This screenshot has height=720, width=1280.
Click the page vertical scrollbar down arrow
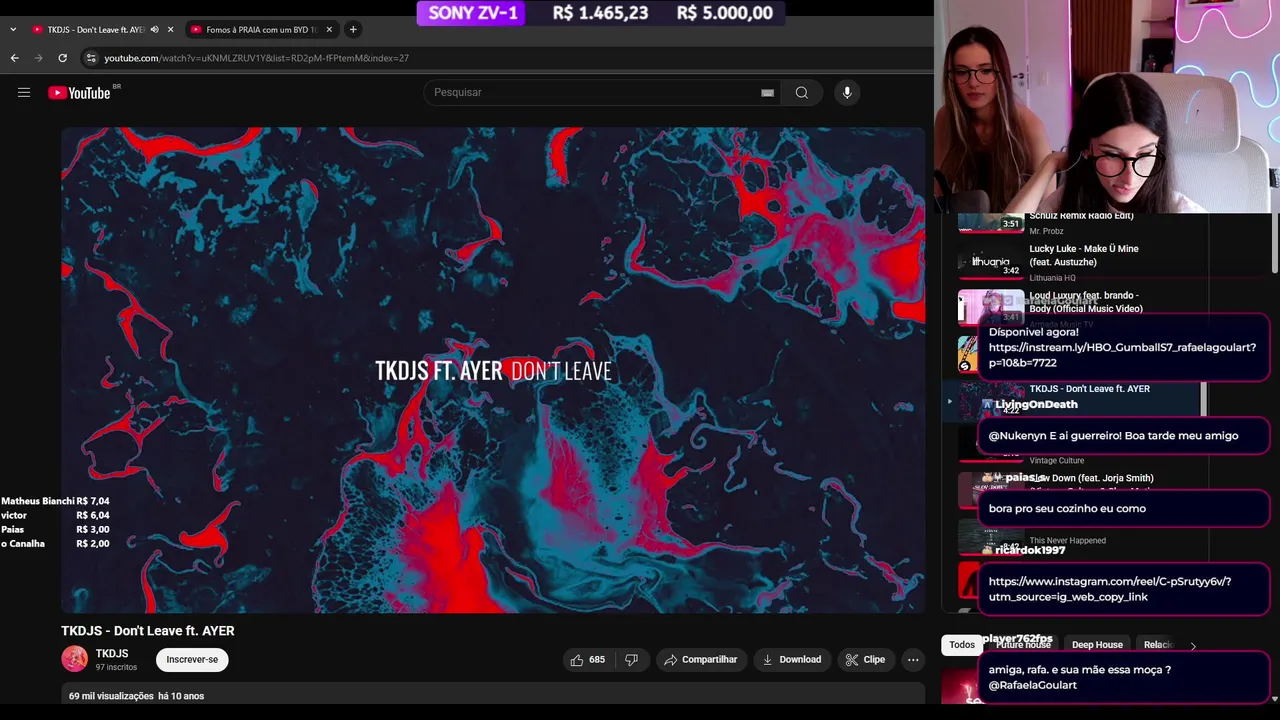click(1274, 698)
